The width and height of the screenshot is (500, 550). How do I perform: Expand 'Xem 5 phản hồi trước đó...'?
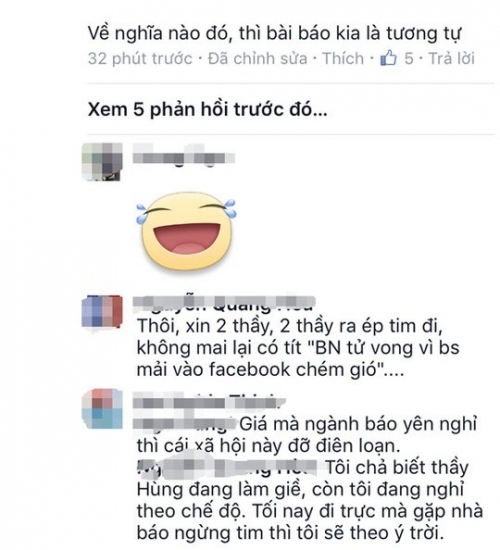point(207,110)
